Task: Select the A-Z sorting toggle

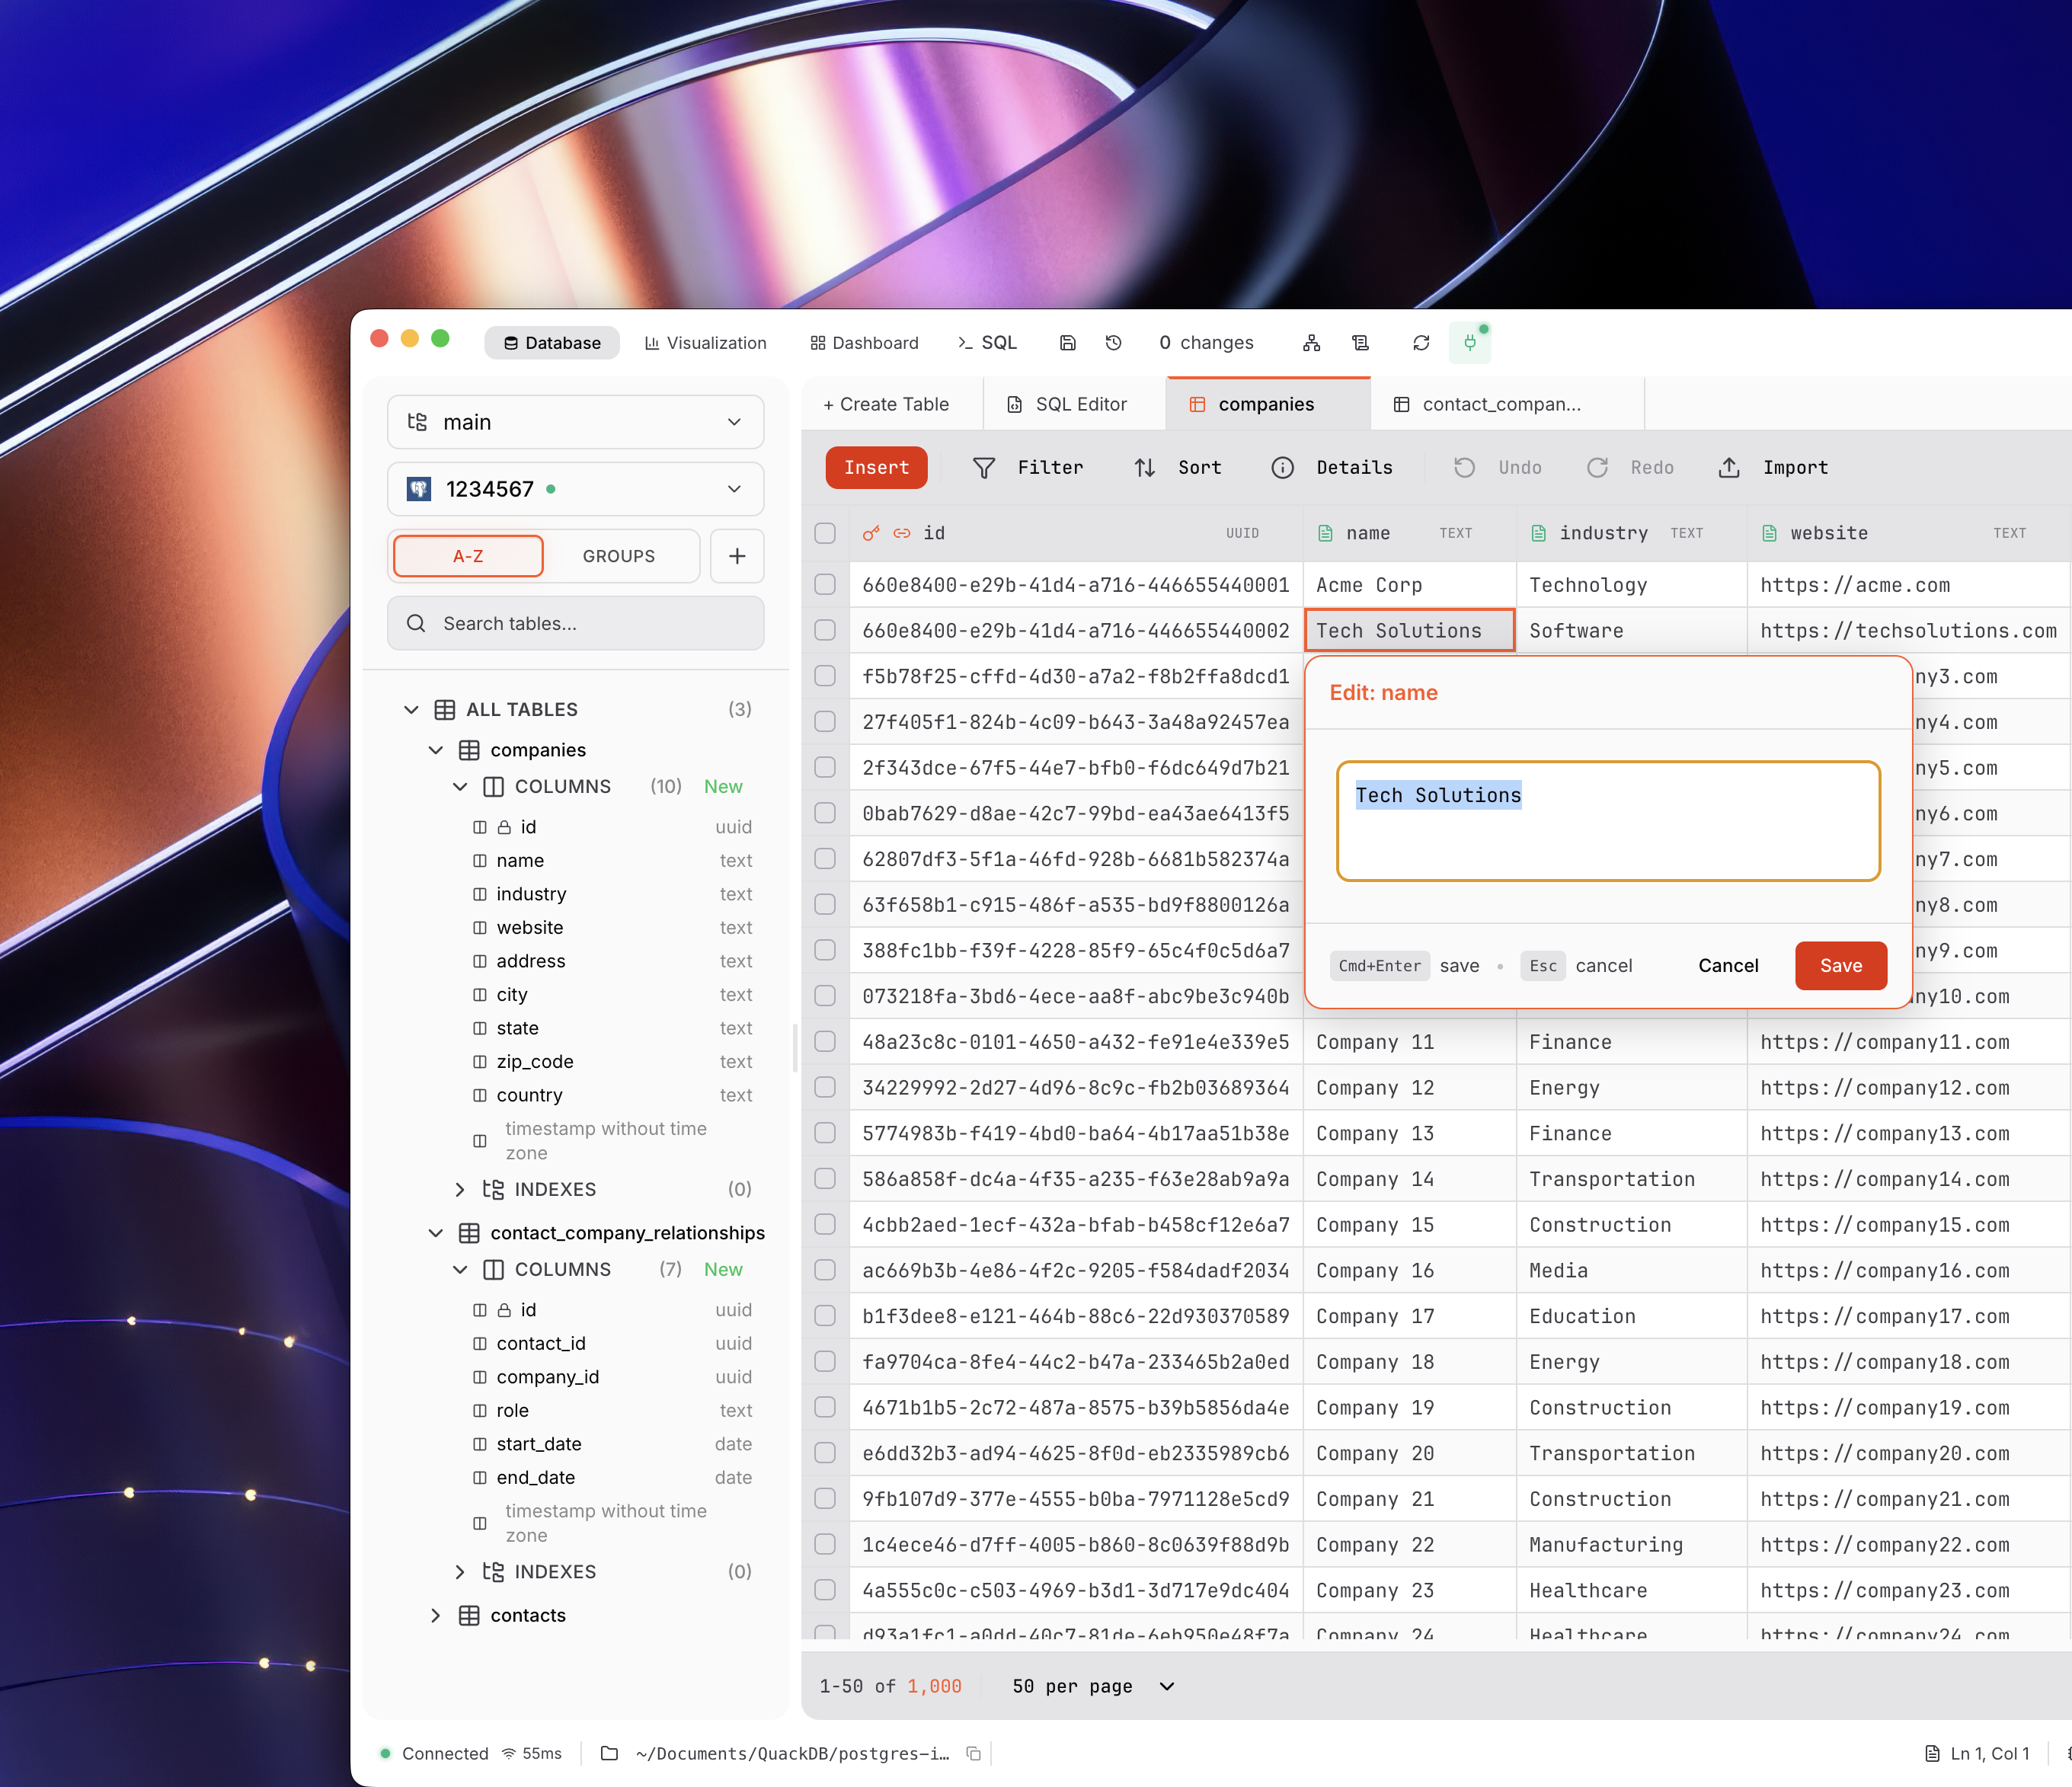Action: [x=468, y=556]
